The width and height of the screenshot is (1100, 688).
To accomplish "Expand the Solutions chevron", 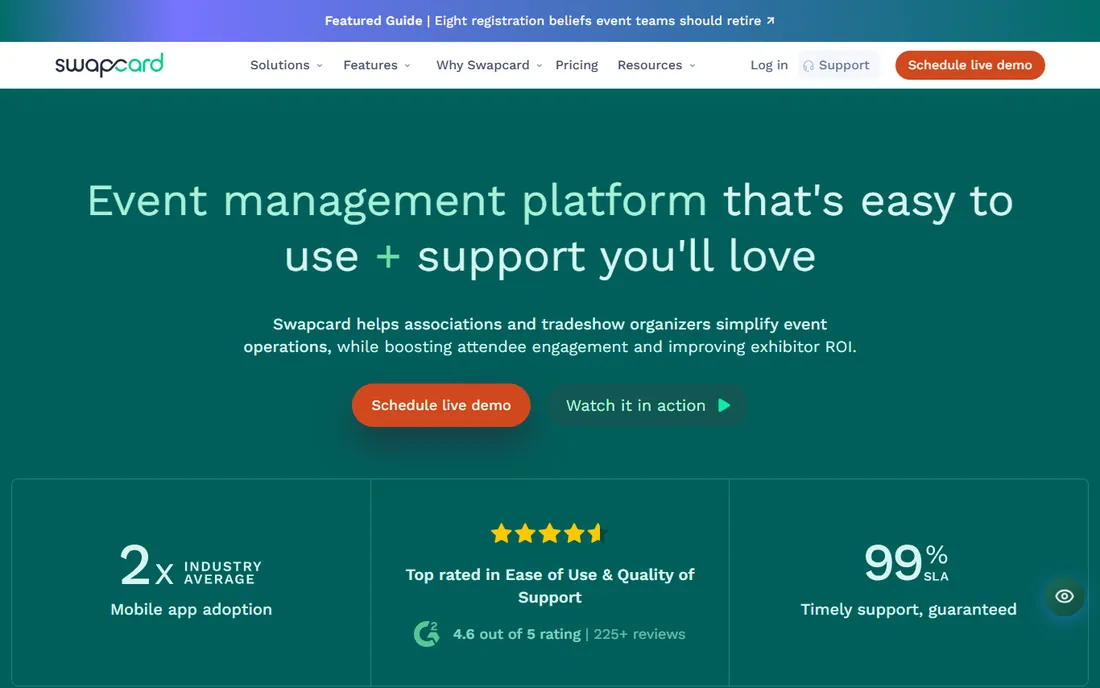I will tap(319, 66).
